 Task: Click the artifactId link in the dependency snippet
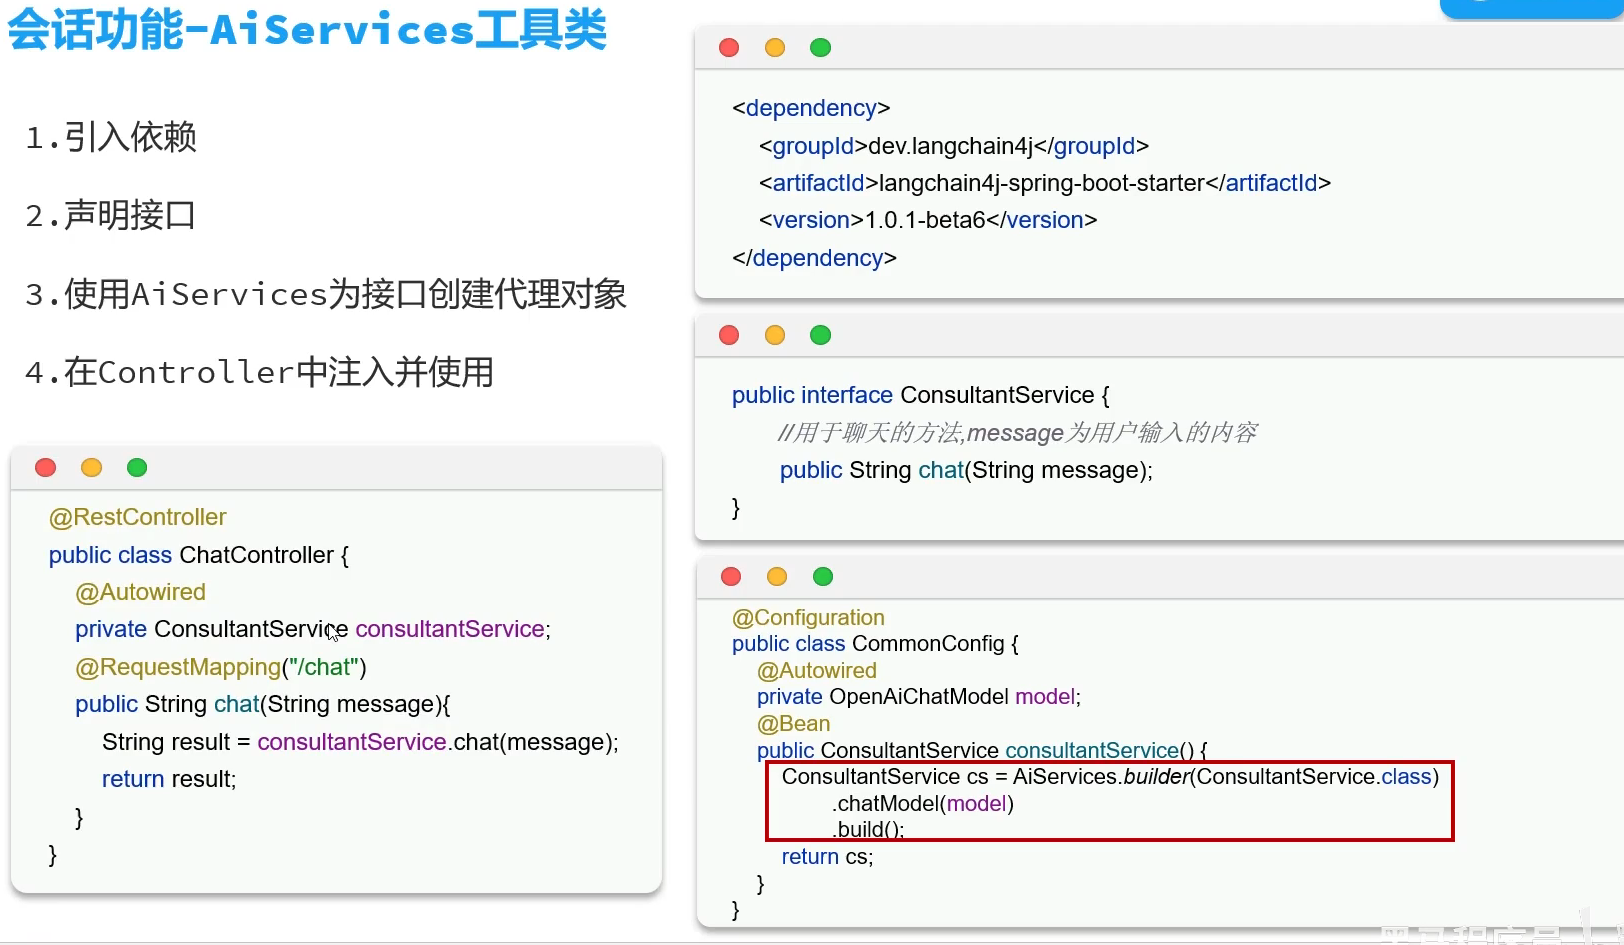[817, 183]
